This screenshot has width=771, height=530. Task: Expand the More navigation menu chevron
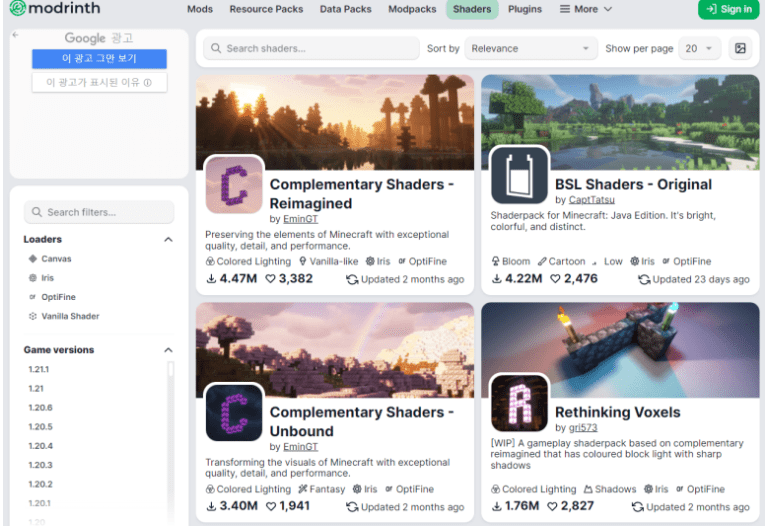[608, 9]
